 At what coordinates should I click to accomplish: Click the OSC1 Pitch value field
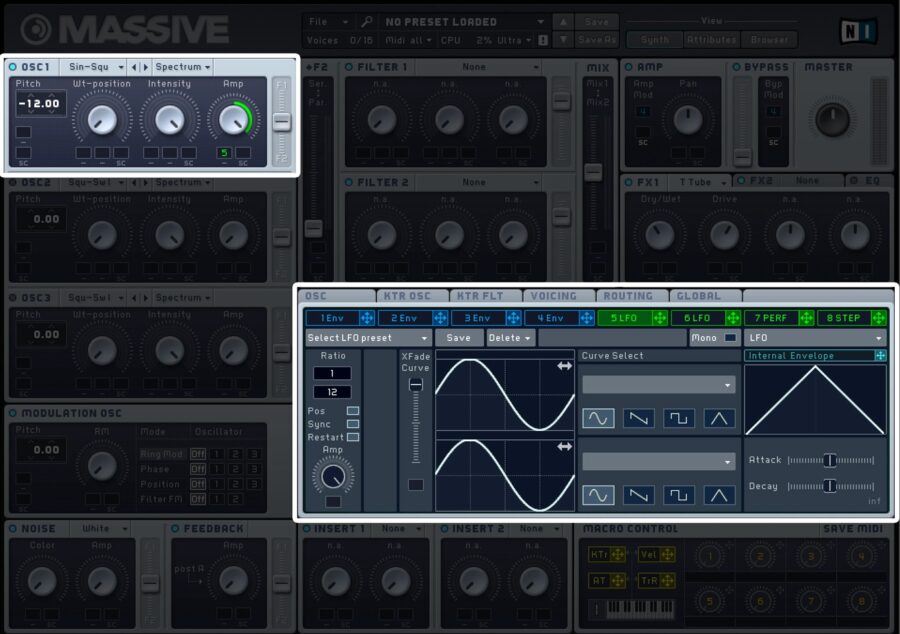click(x=40, y=103)
